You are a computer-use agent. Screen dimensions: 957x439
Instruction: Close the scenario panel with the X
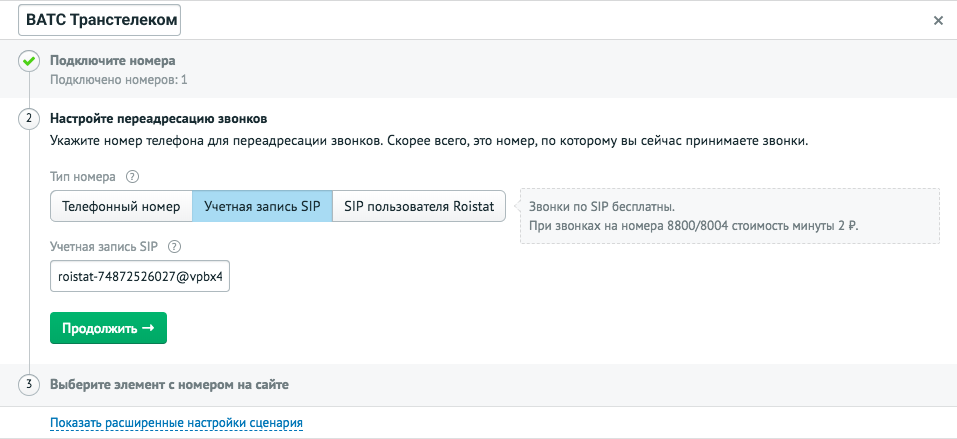pos(937,20)
